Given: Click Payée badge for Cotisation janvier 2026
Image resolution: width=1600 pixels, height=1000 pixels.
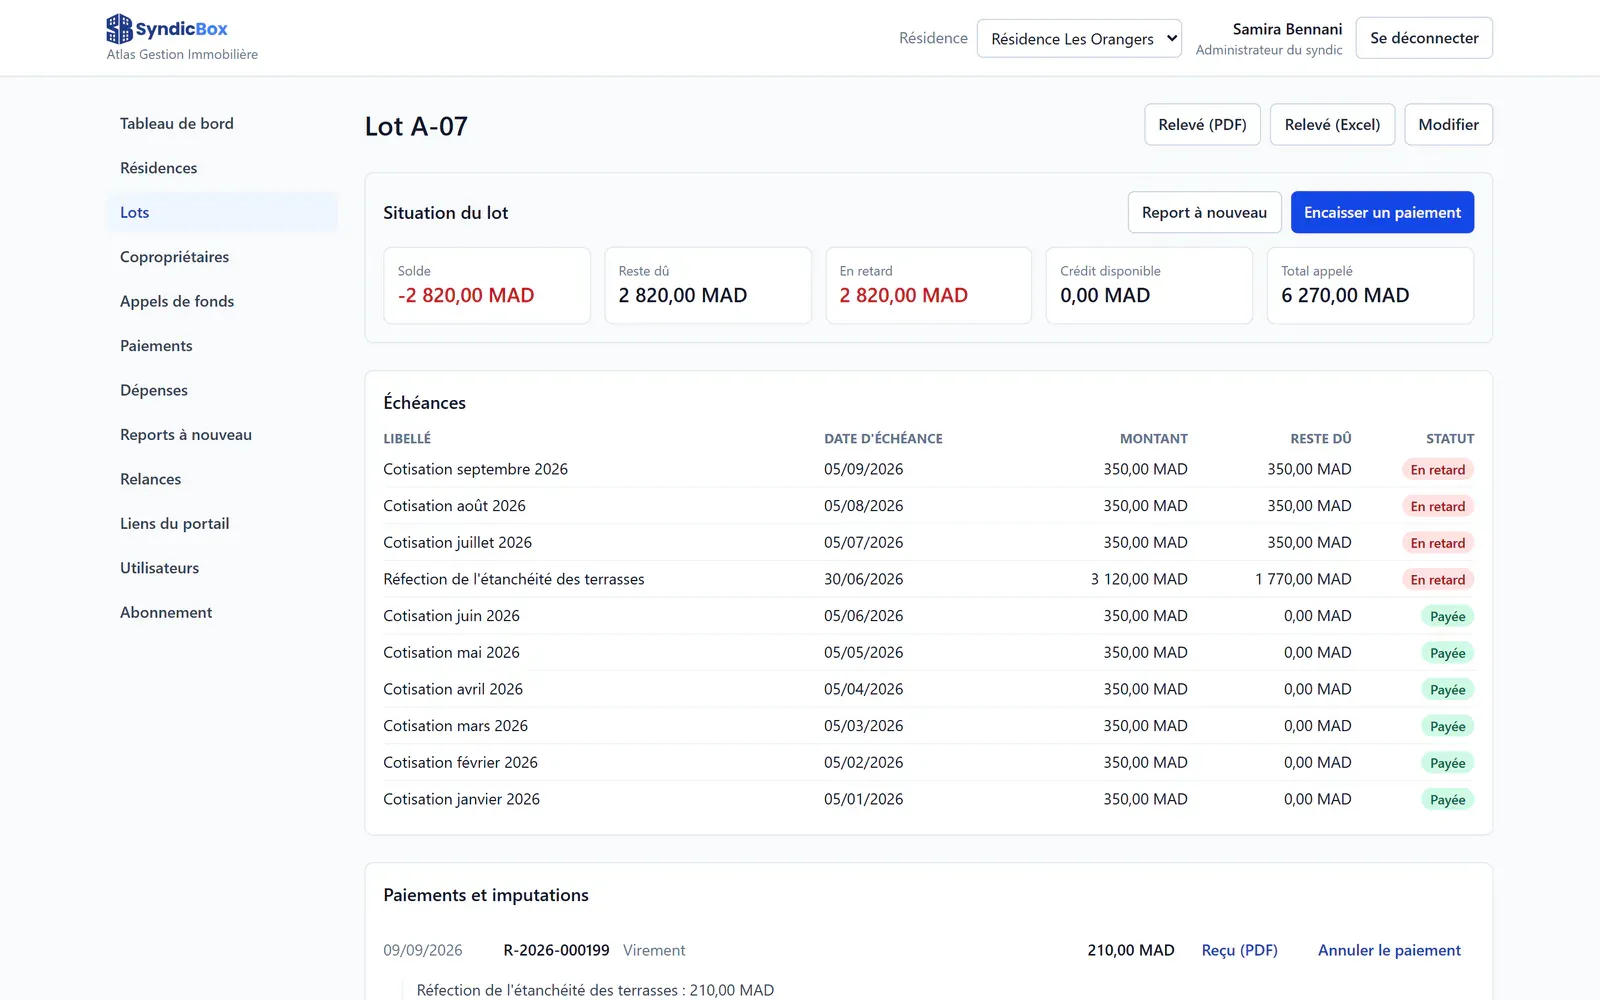Looking at the screenshot, I should tap(1447, 800).
